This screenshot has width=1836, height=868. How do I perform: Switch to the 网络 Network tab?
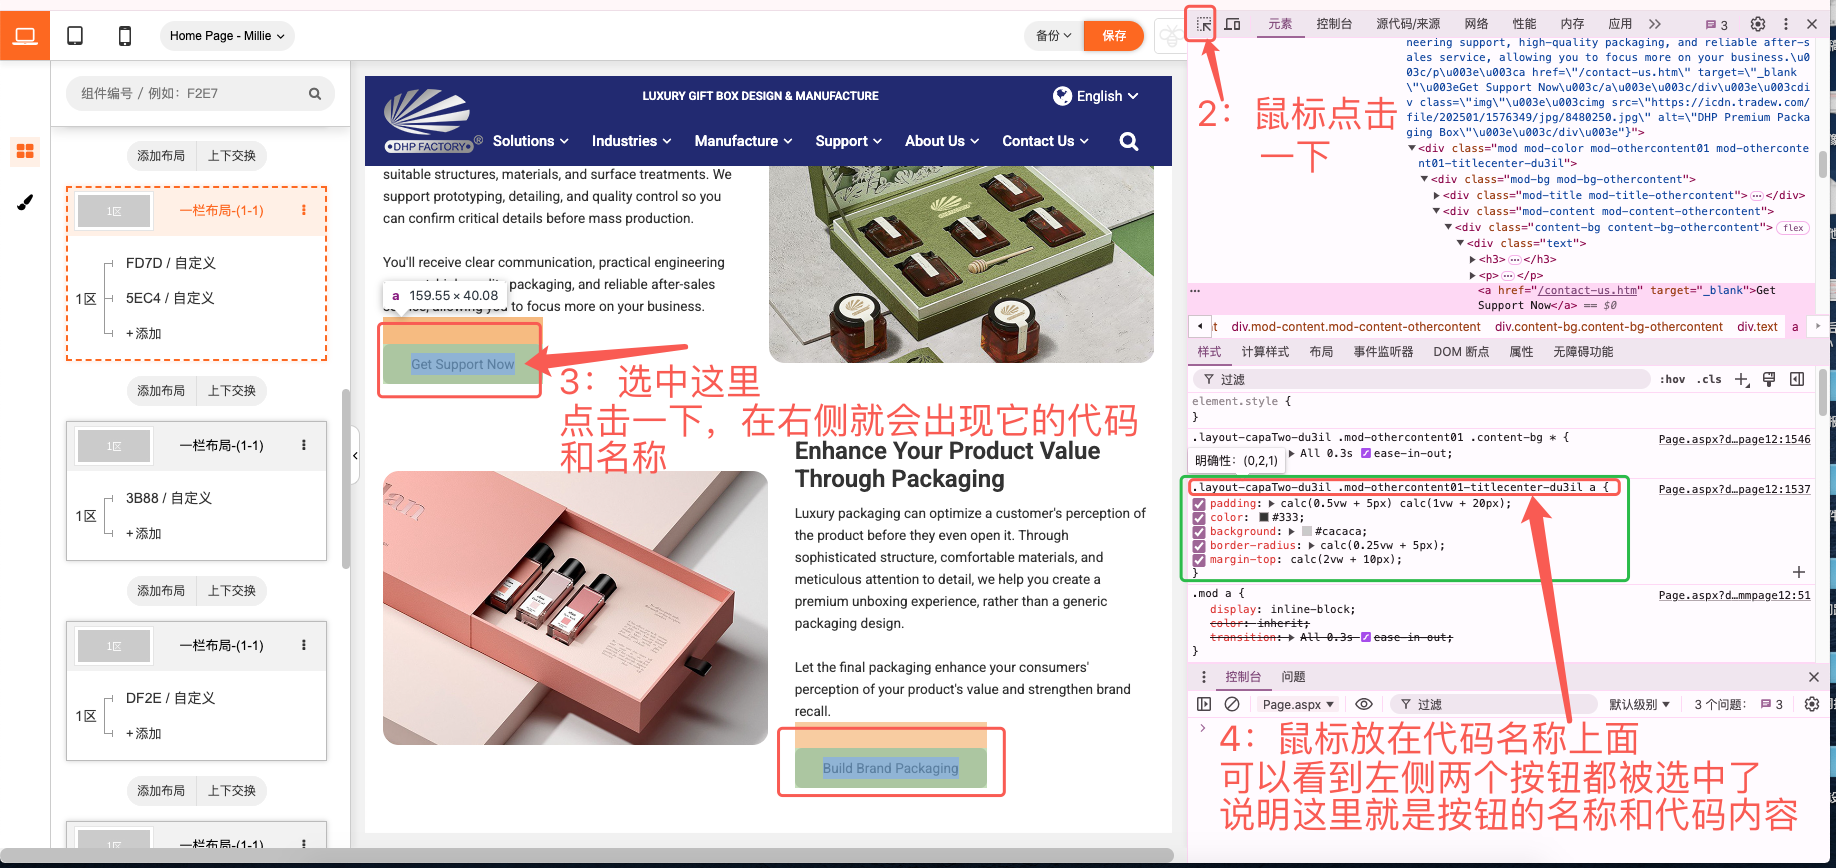(1476, 24)
